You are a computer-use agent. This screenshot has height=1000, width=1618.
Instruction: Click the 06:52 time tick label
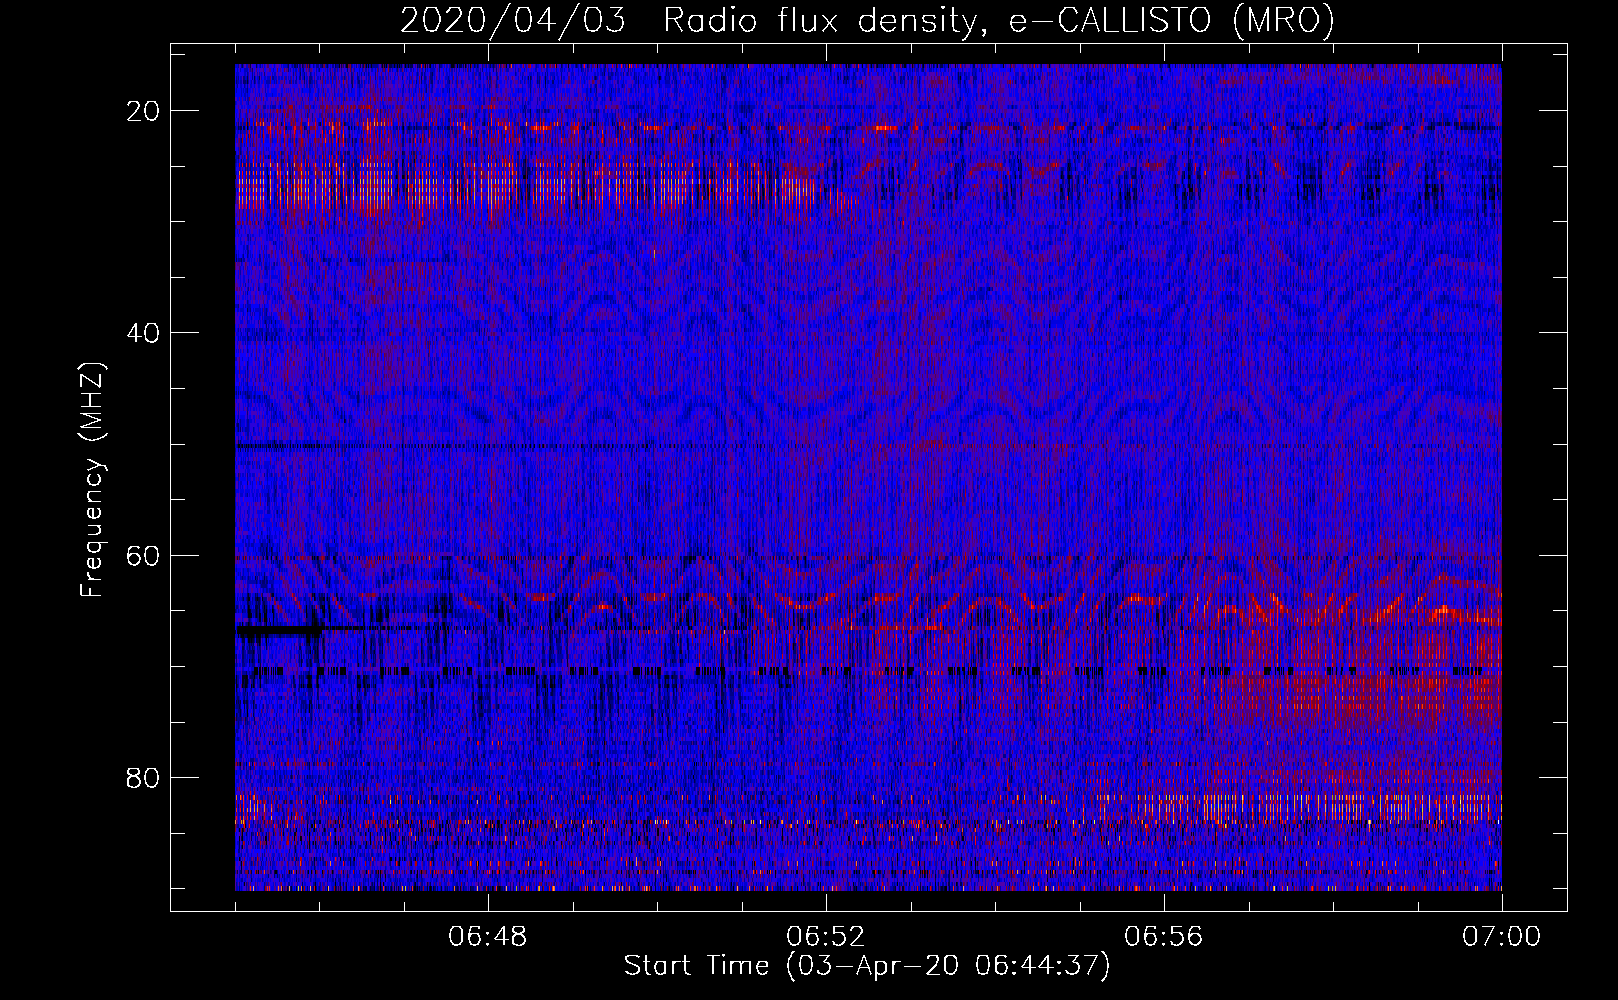click(826, 937)
